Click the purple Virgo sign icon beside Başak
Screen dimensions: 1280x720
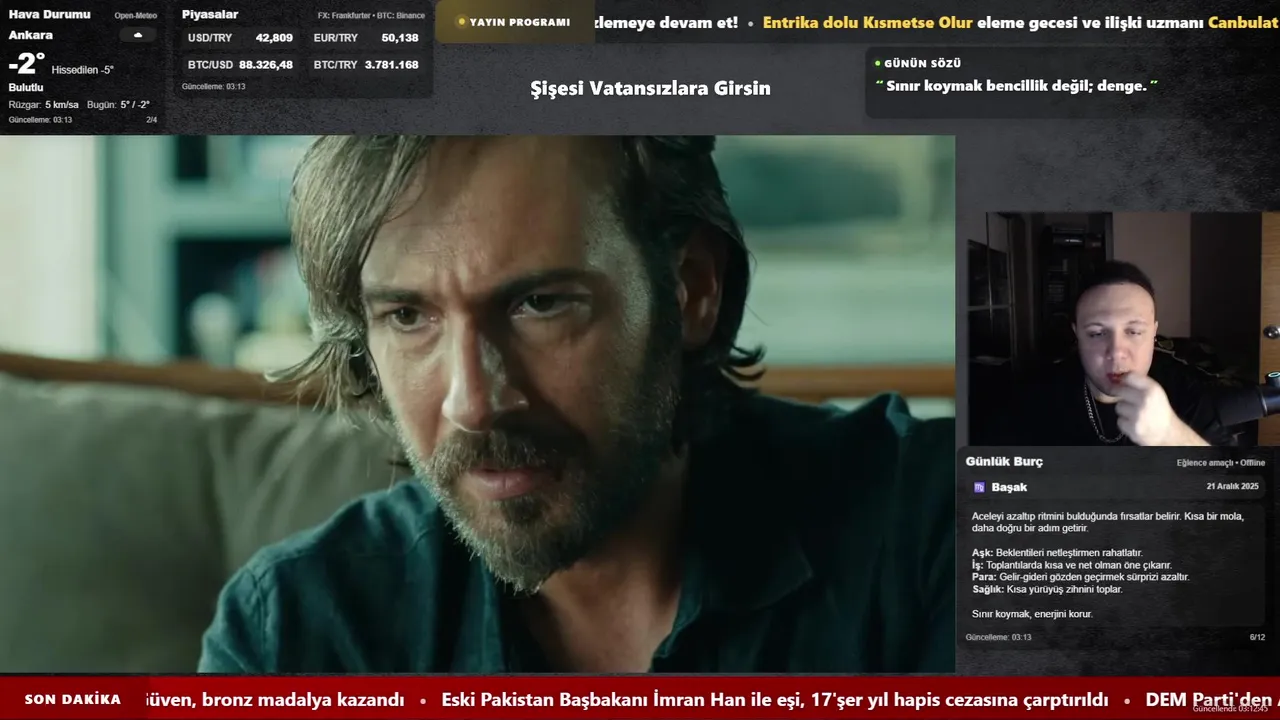pos(979,487)
